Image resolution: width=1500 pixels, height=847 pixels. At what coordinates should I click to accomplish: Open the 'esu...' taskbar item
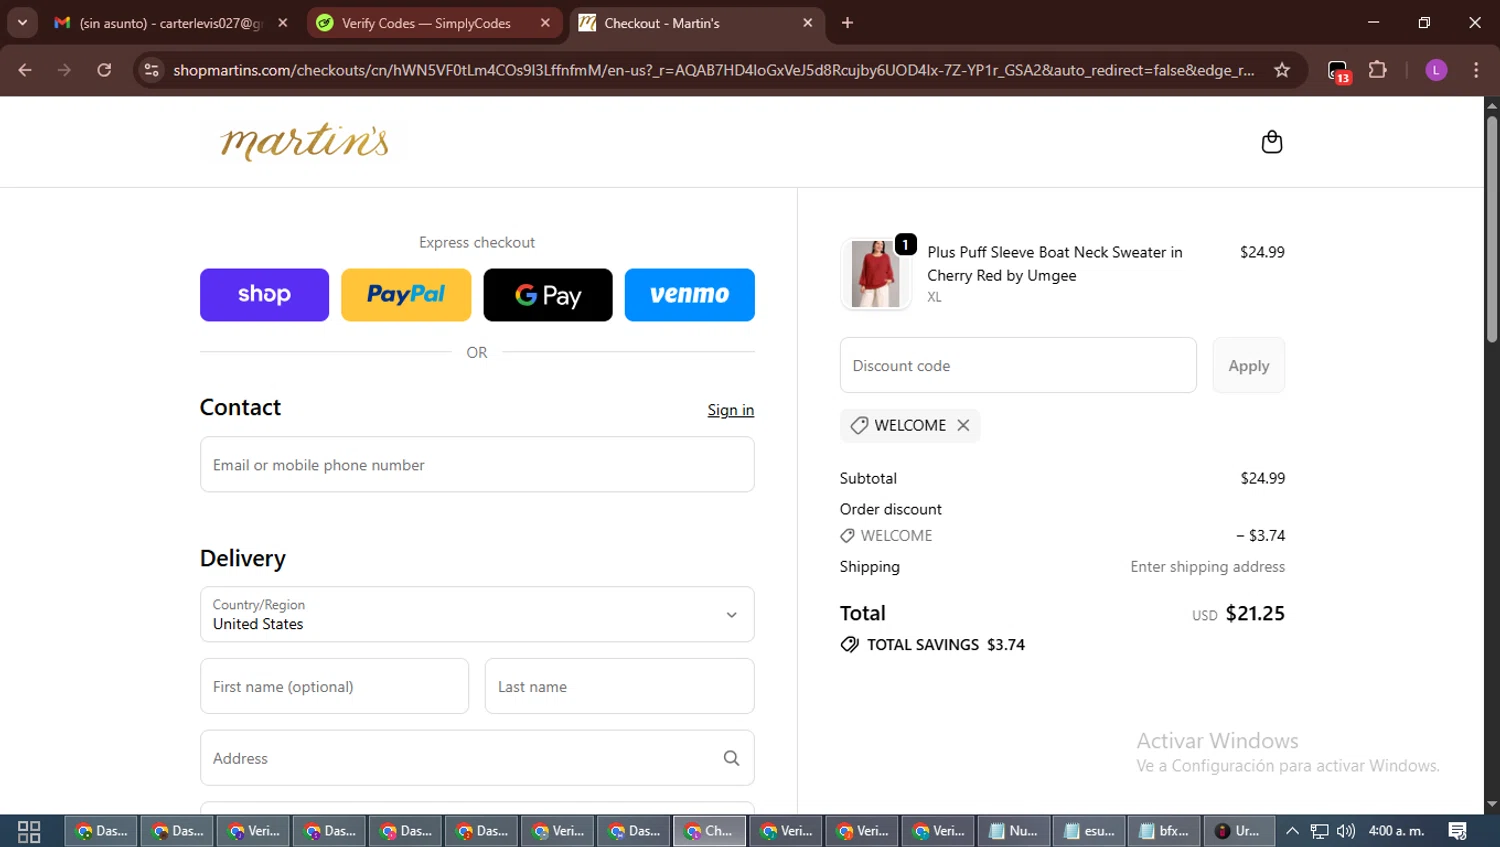(x=1090, y=831)
